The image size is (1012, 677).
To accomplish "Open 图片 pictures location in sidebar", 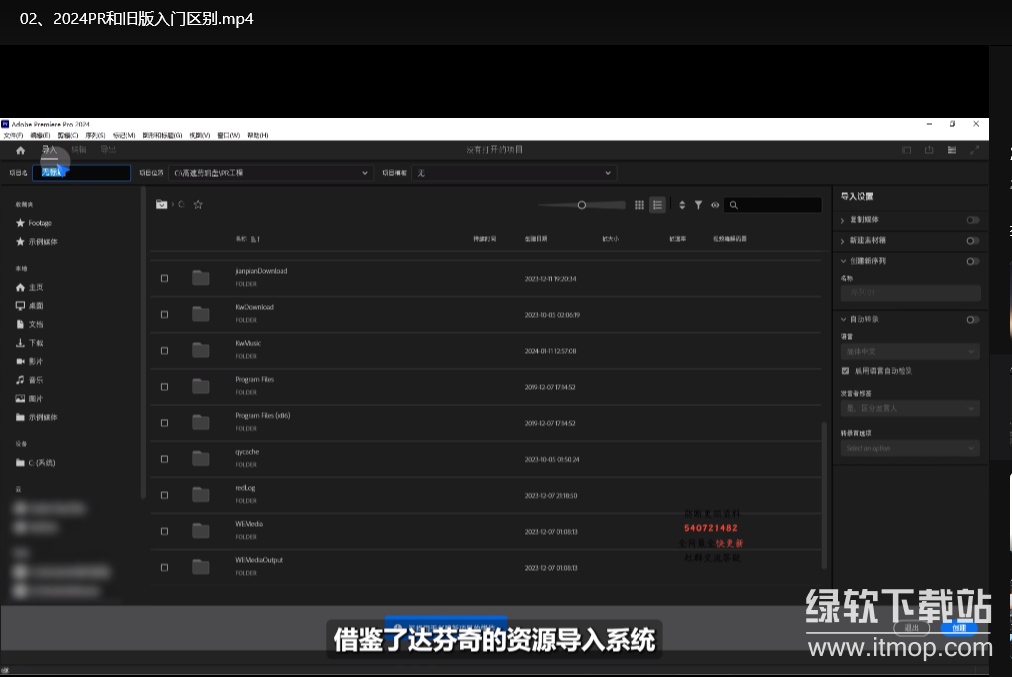I will tap(30, 398).
